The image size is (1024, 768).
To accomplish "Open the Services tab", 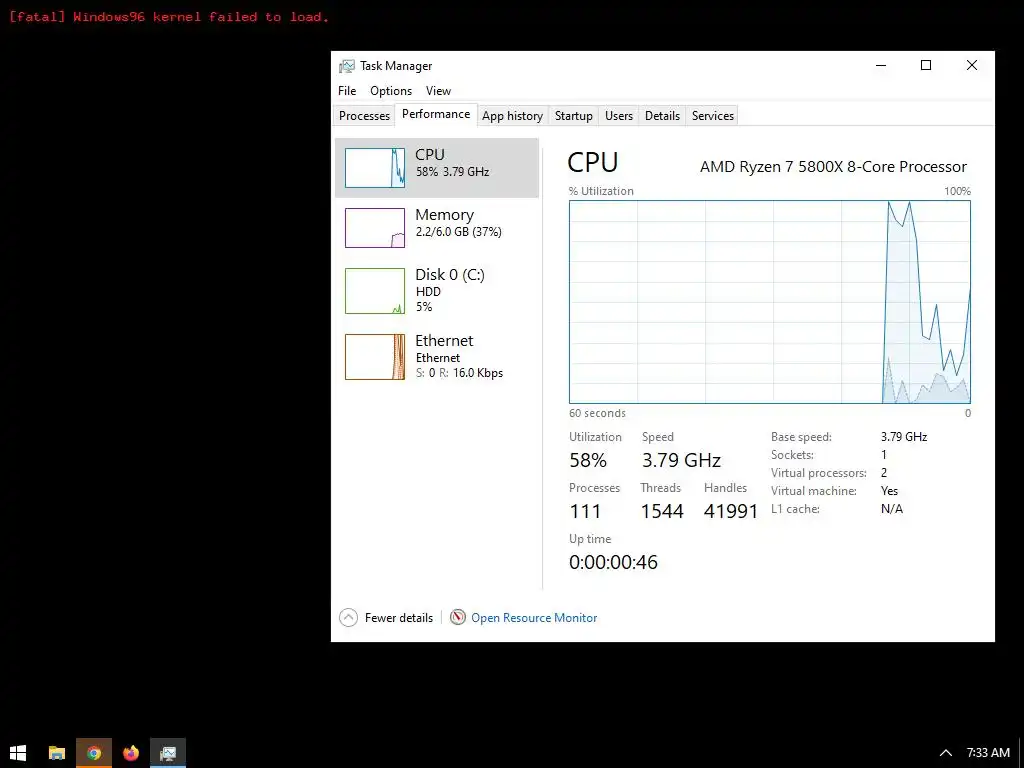I will (712, 116).
